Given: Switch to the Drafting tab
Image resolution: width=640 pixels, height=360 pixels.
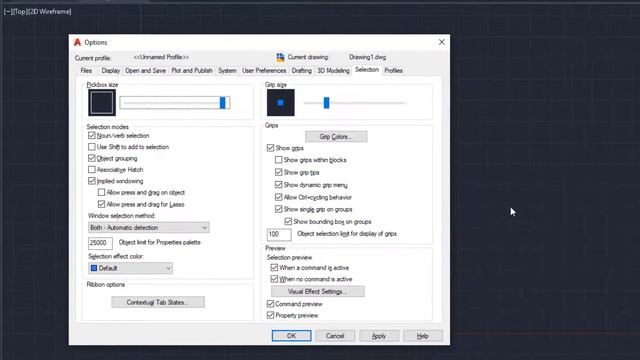Looking at the screenshot, I should [301, 71].
